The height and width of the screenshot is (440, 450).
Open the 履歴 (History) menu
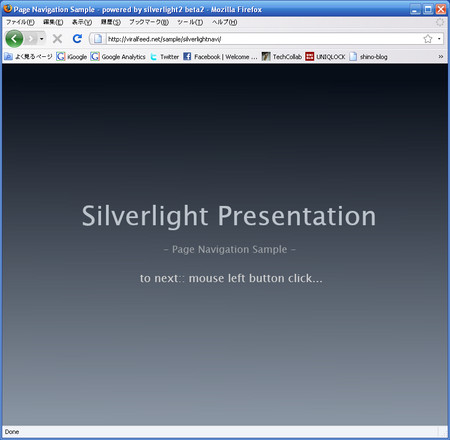tap(111, 22)
